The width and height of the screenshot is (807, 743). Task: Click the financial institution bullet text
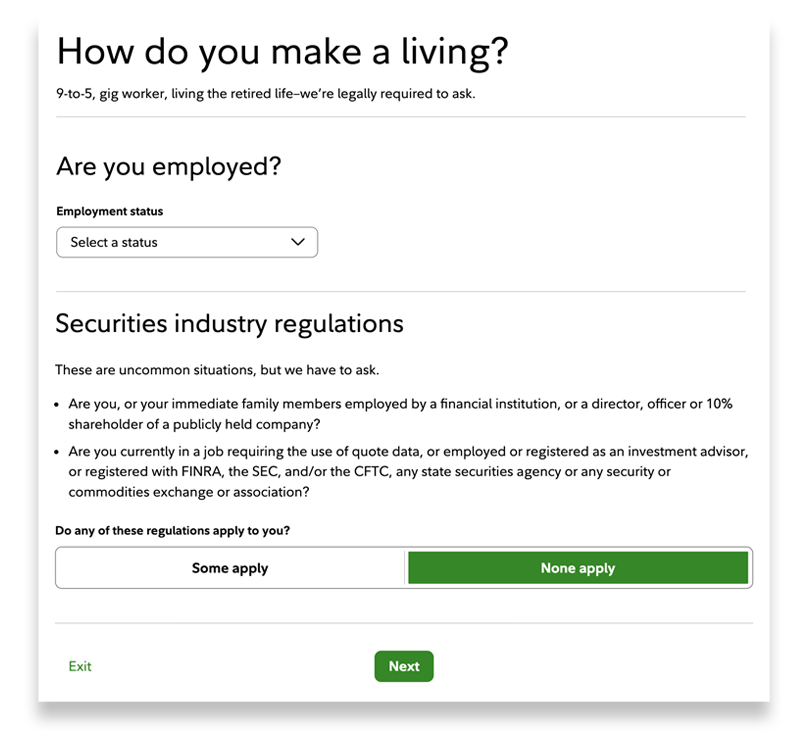pos(400,403)
